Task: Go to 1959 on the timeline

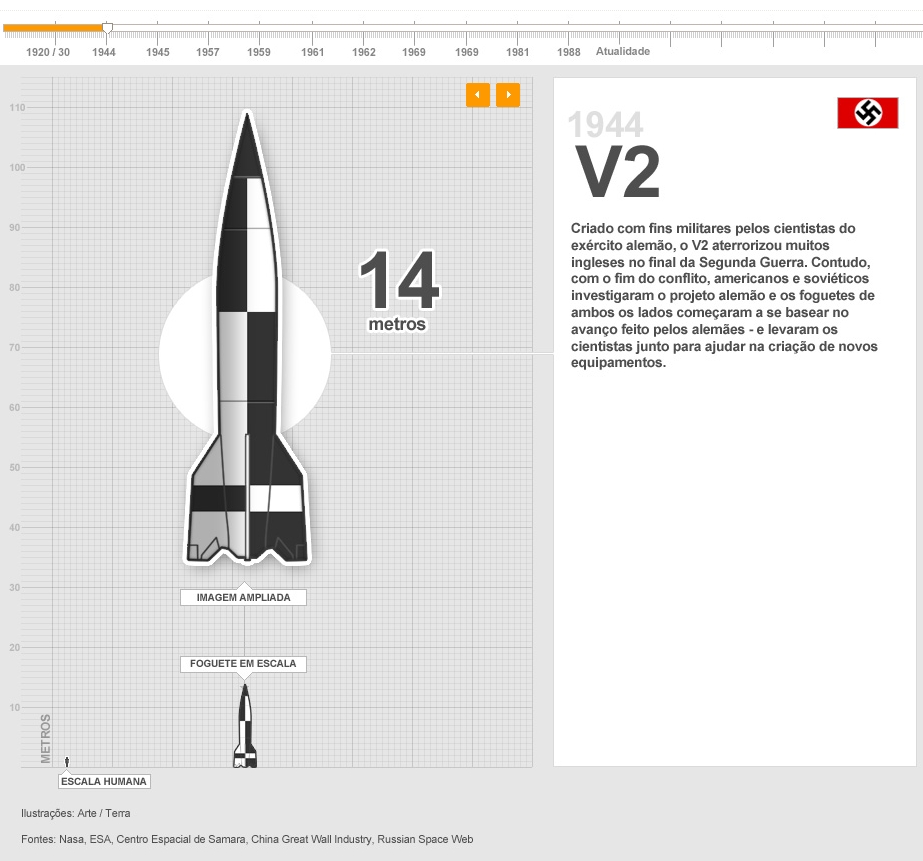Action: tap(259, 52)
